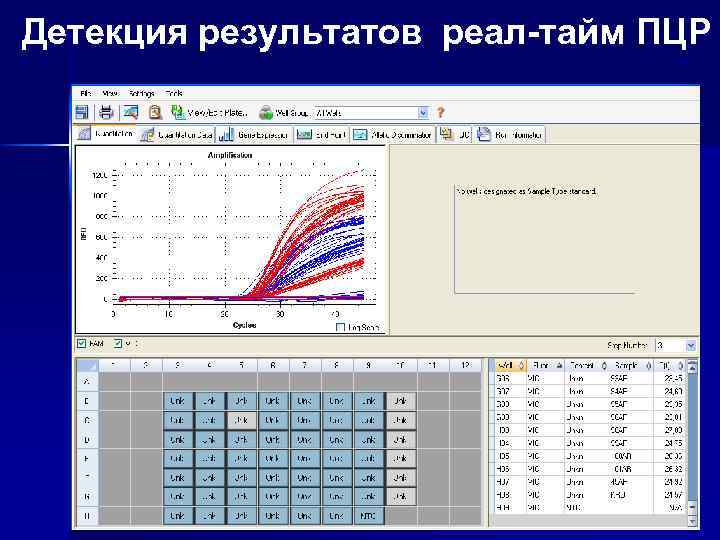Image resolution: width=720 pixels, height=540 pixels.
Task: Switch to the Allelic Discrimination tab
Action: pos(393,135)
